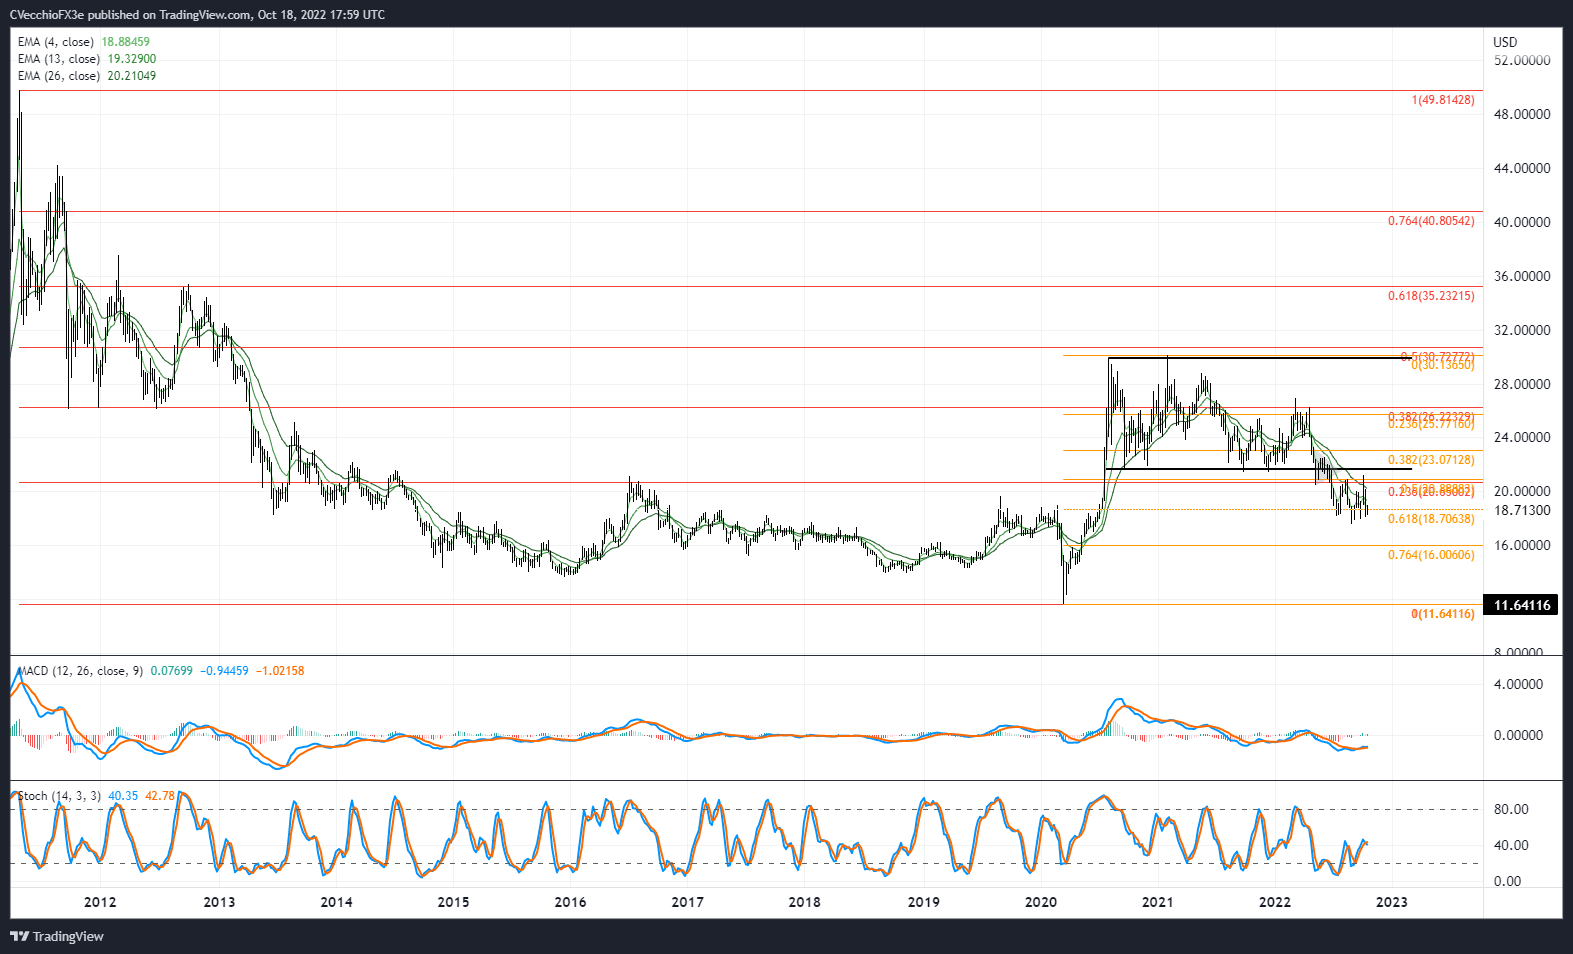Click the 2020 label on time axis
The width and height of the screenshot is (1573, 954).
1040,902
